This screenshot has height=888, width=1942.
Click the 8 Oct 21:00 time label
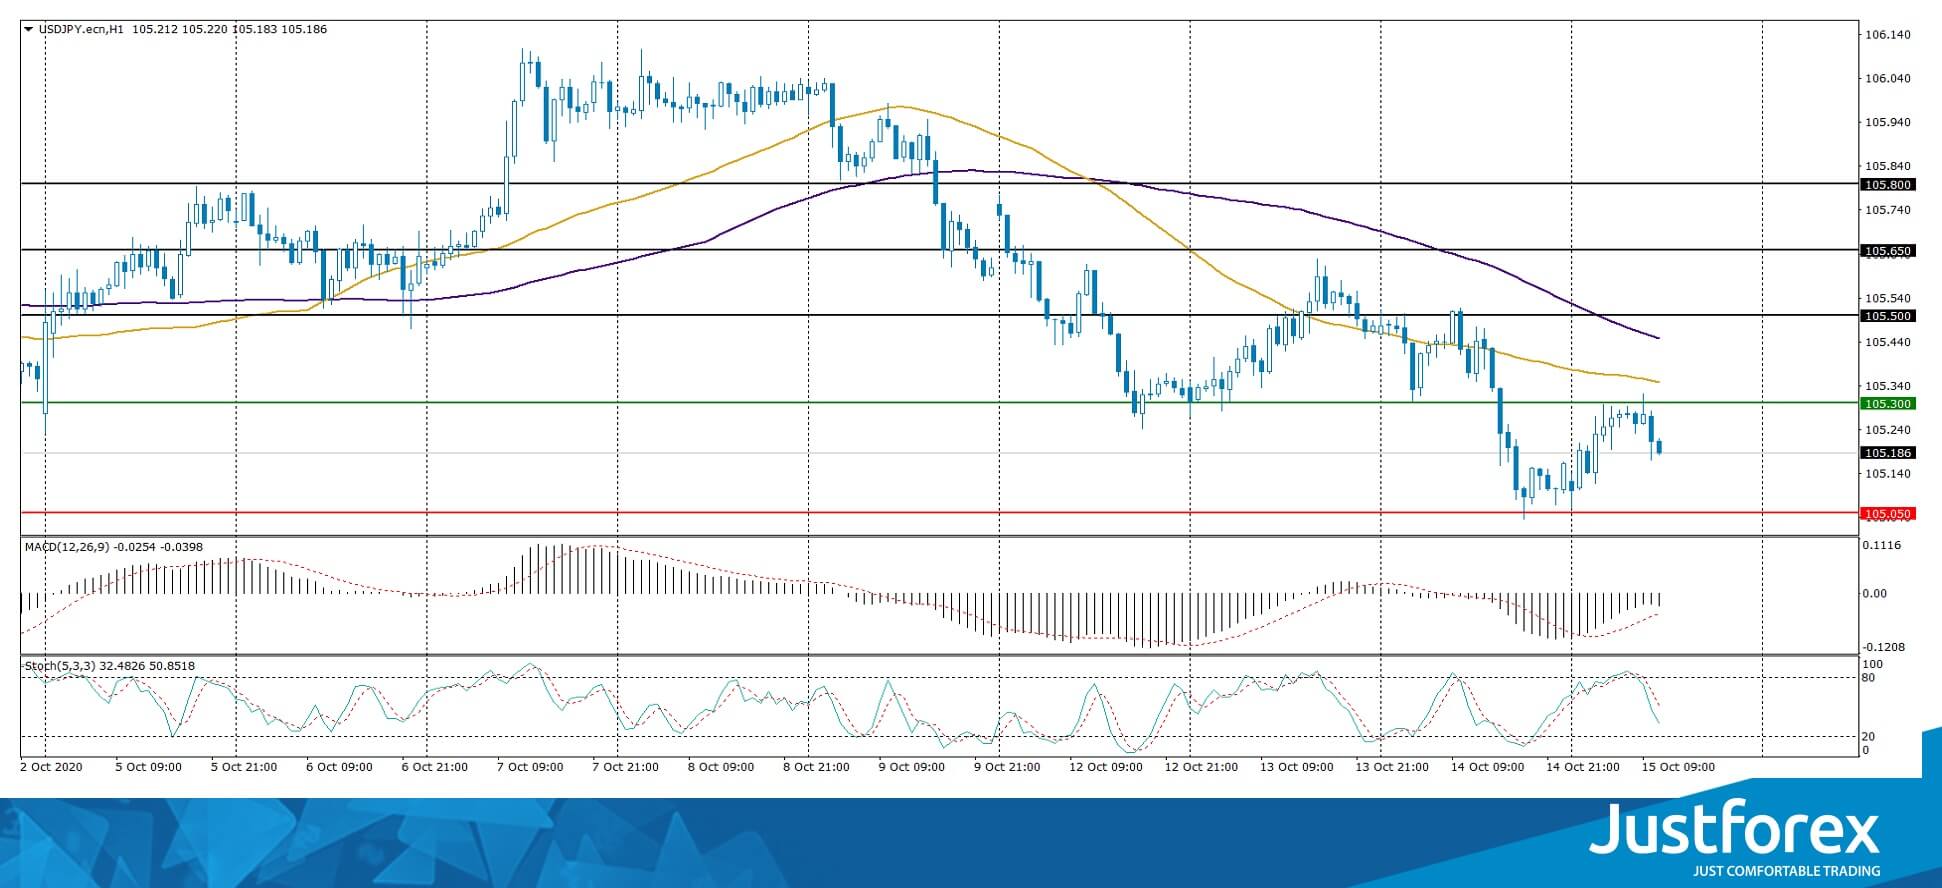[x=817, y=768]
